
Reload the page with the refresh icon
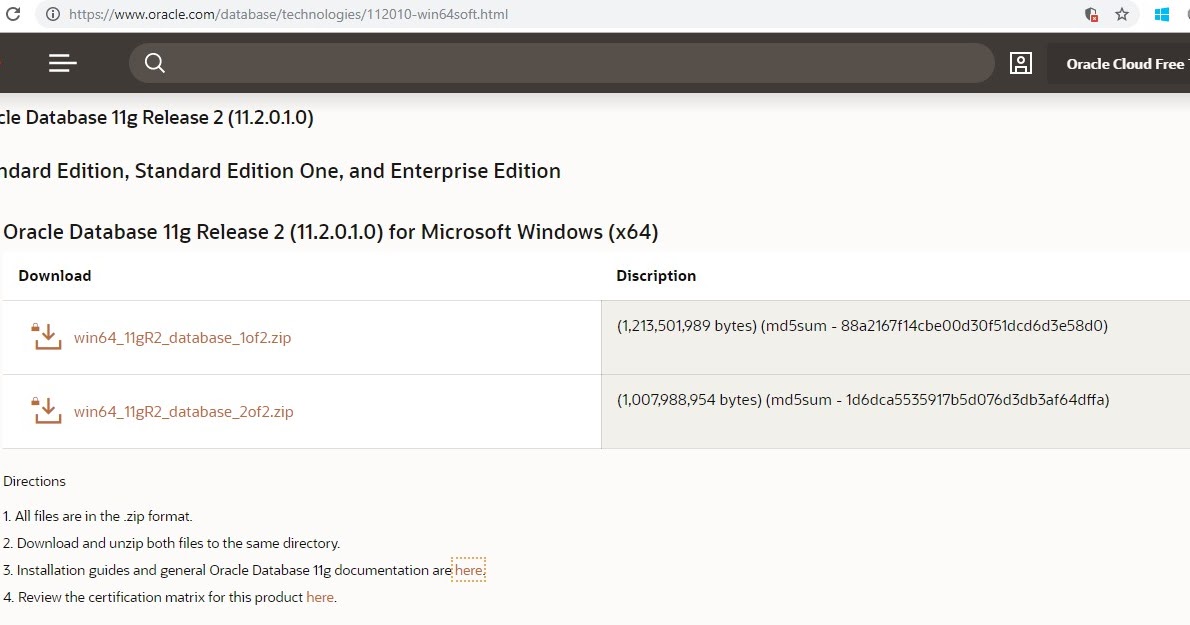(x=13, y=14)
